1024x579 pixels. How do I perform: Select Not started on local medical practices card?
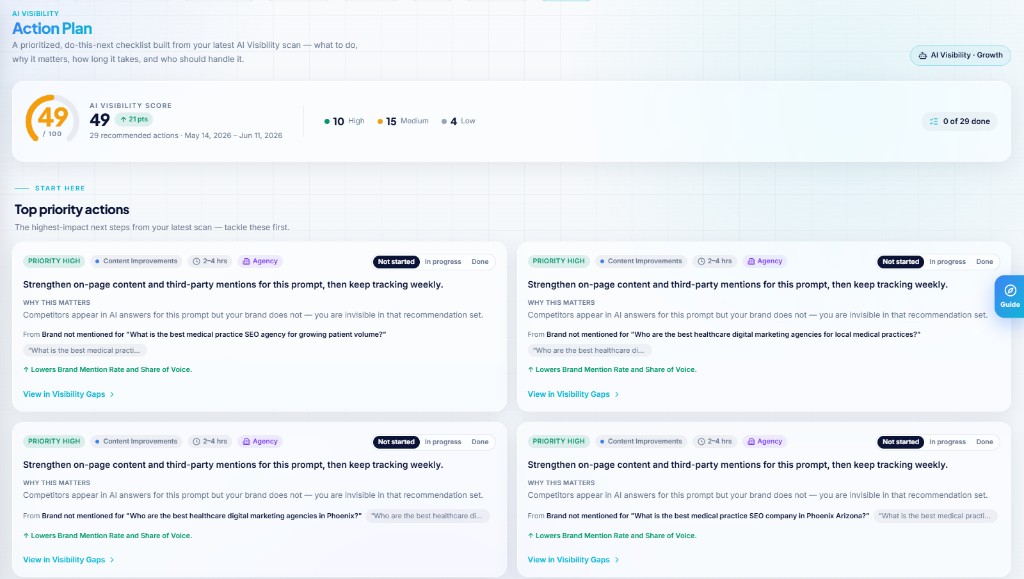point(901,262)
